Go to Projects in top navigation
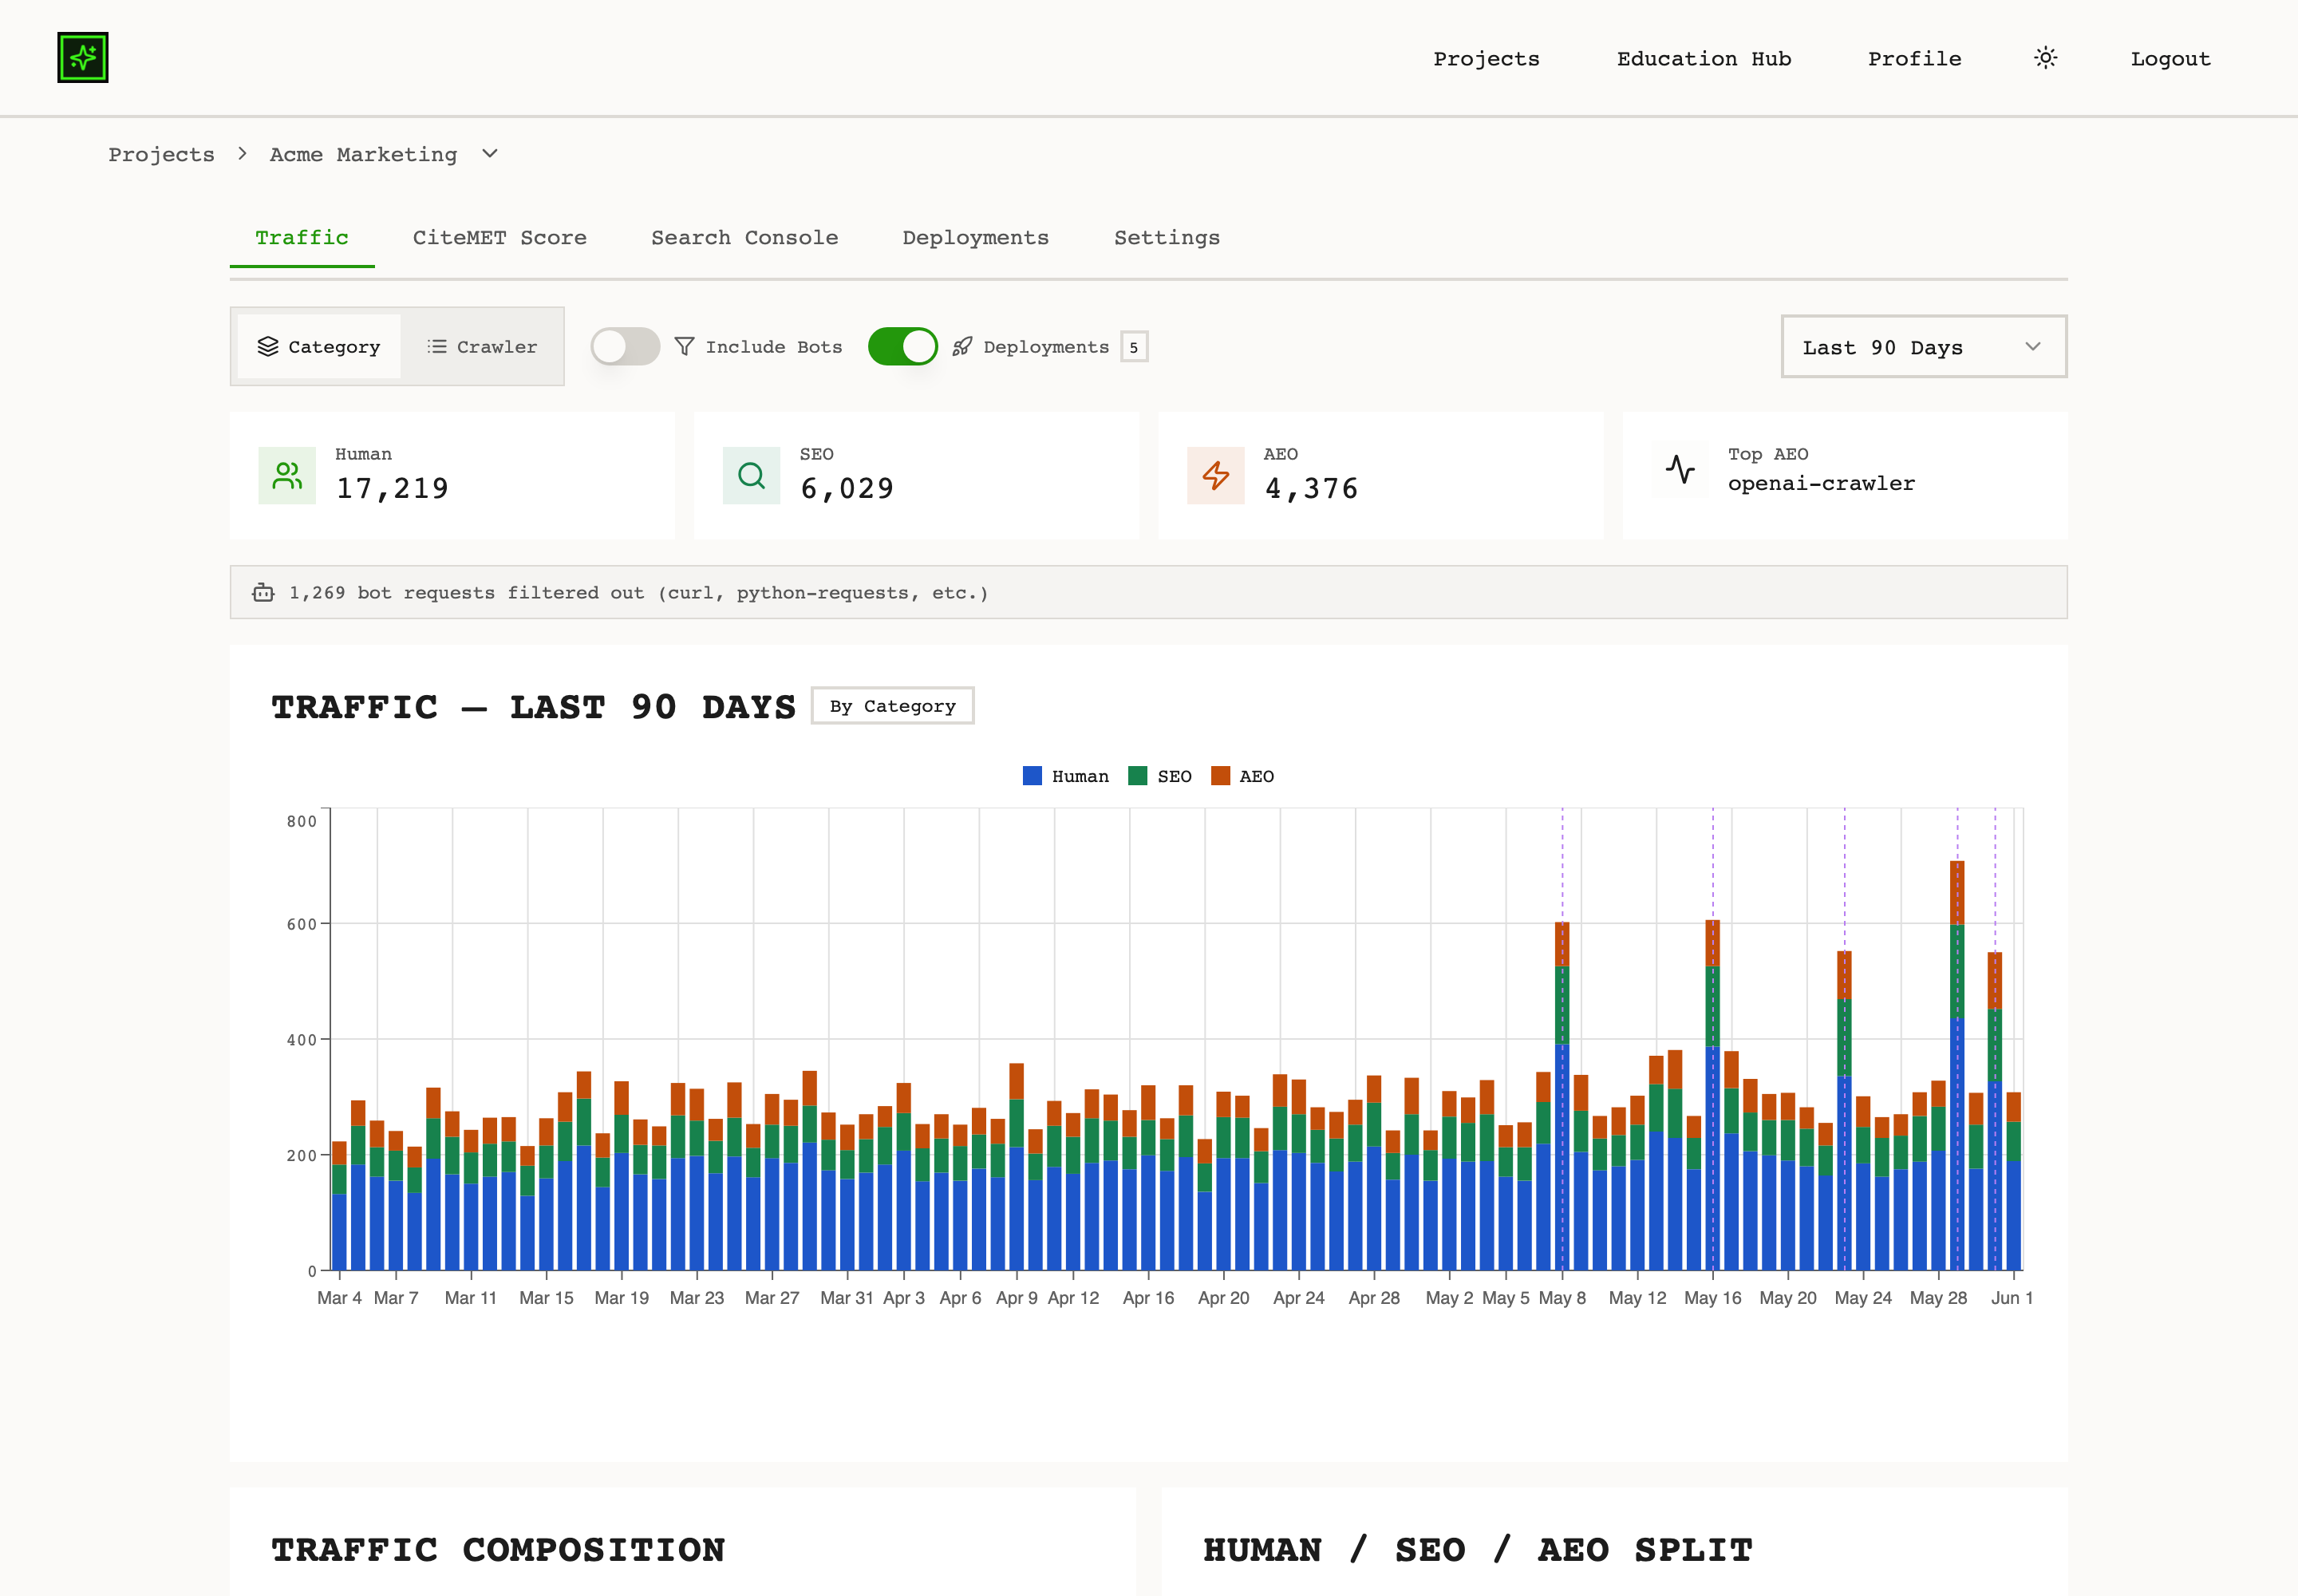 coord(1487,58)
